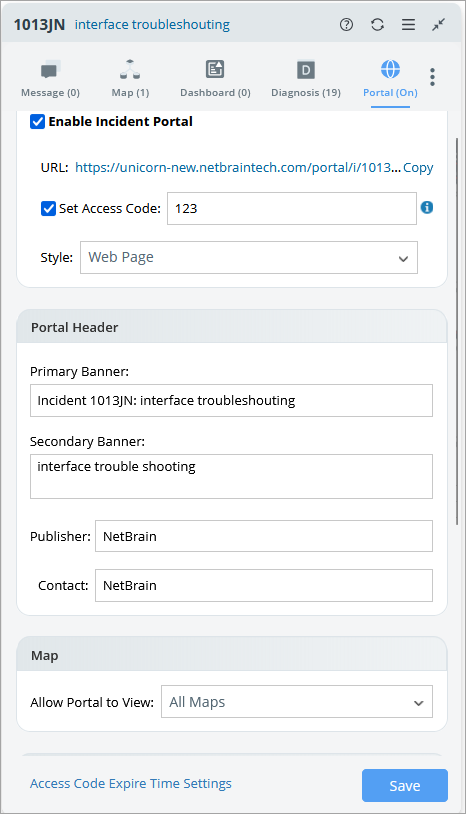Click the access code info icon

pyautogui.click(x=427, y=208)
